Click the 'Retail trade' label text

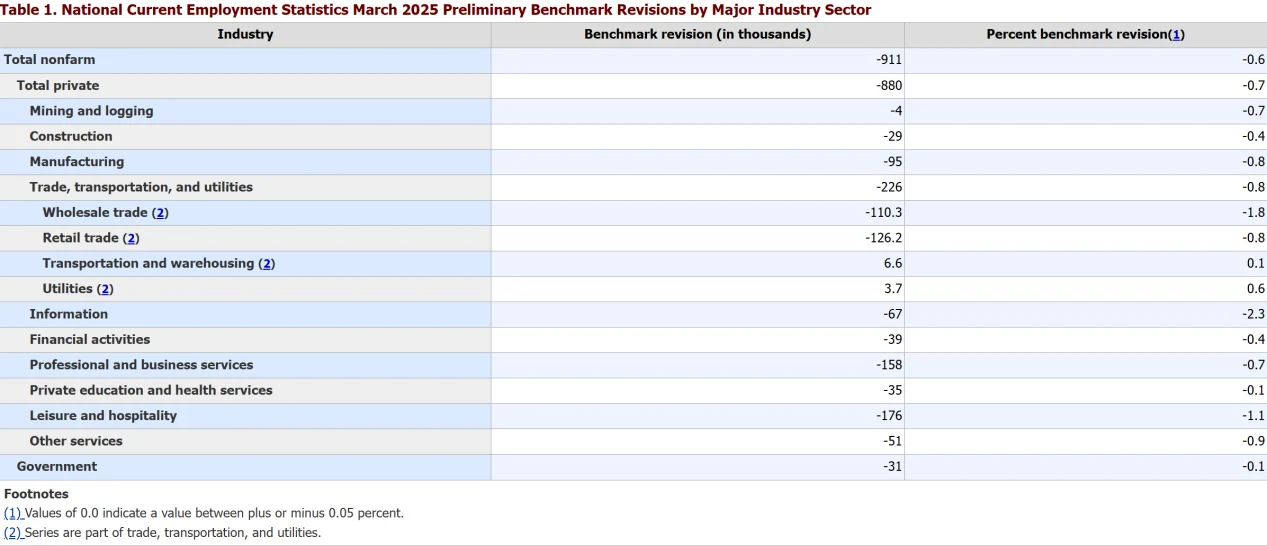coord(81,238)
